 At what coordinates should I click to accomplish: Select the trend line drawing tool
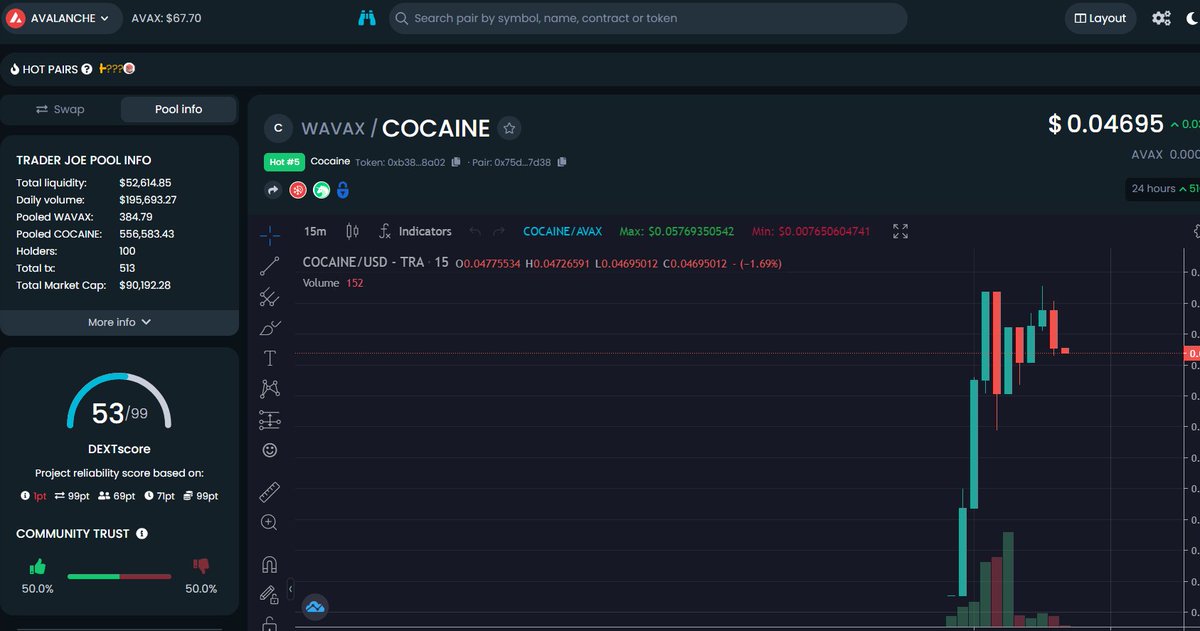269,266
